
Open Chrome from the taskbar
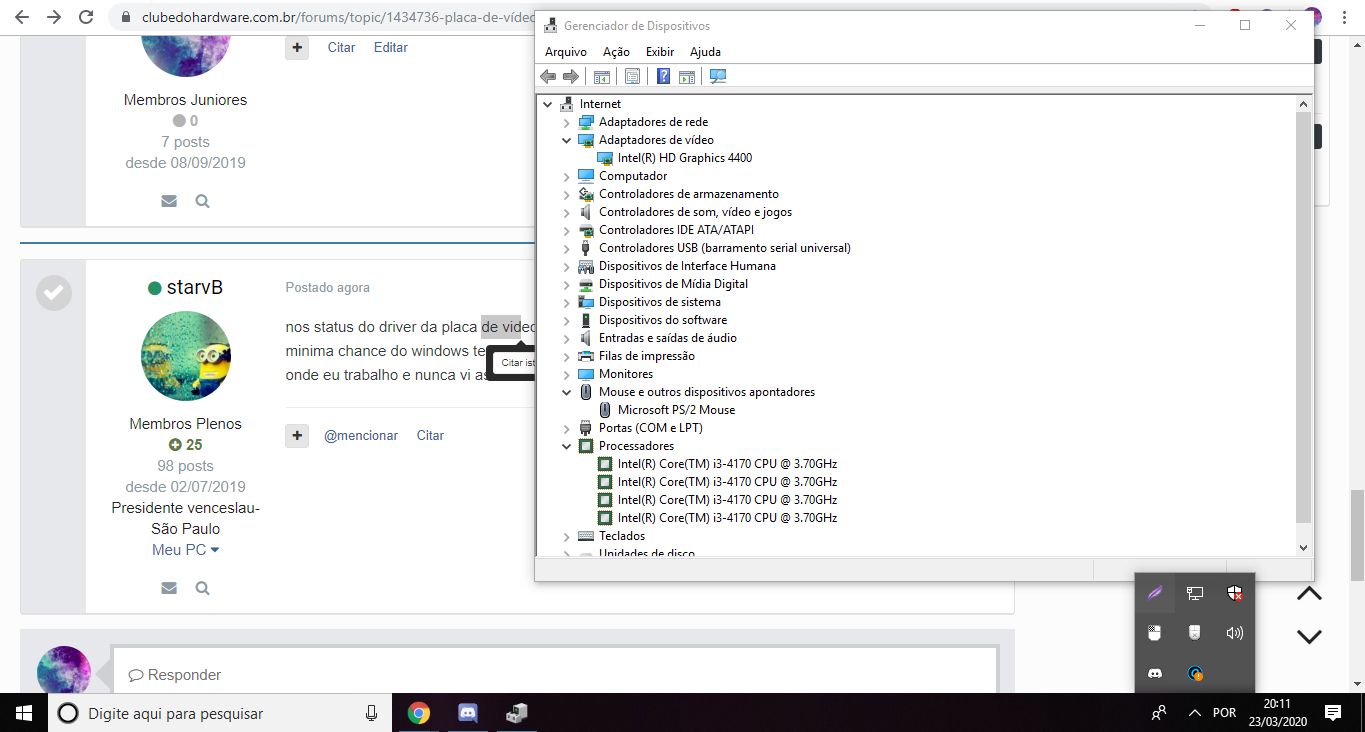pyautogui.click(x=419, y=713)
